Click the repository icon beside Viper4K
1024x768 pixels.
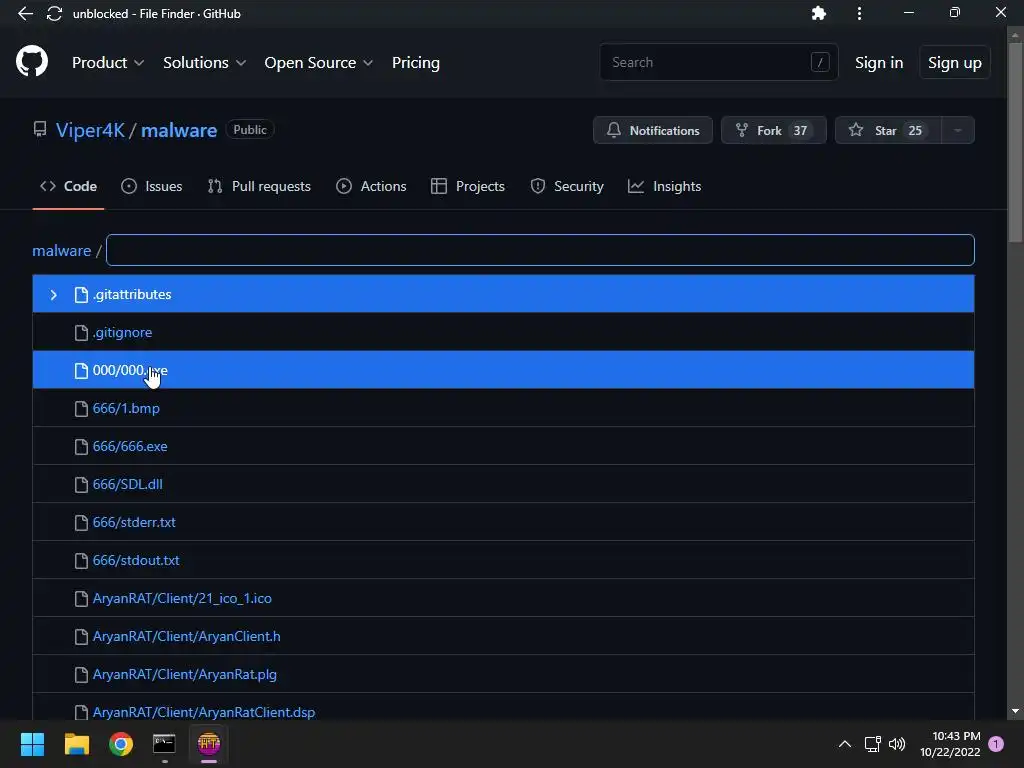tap(40, 129)
